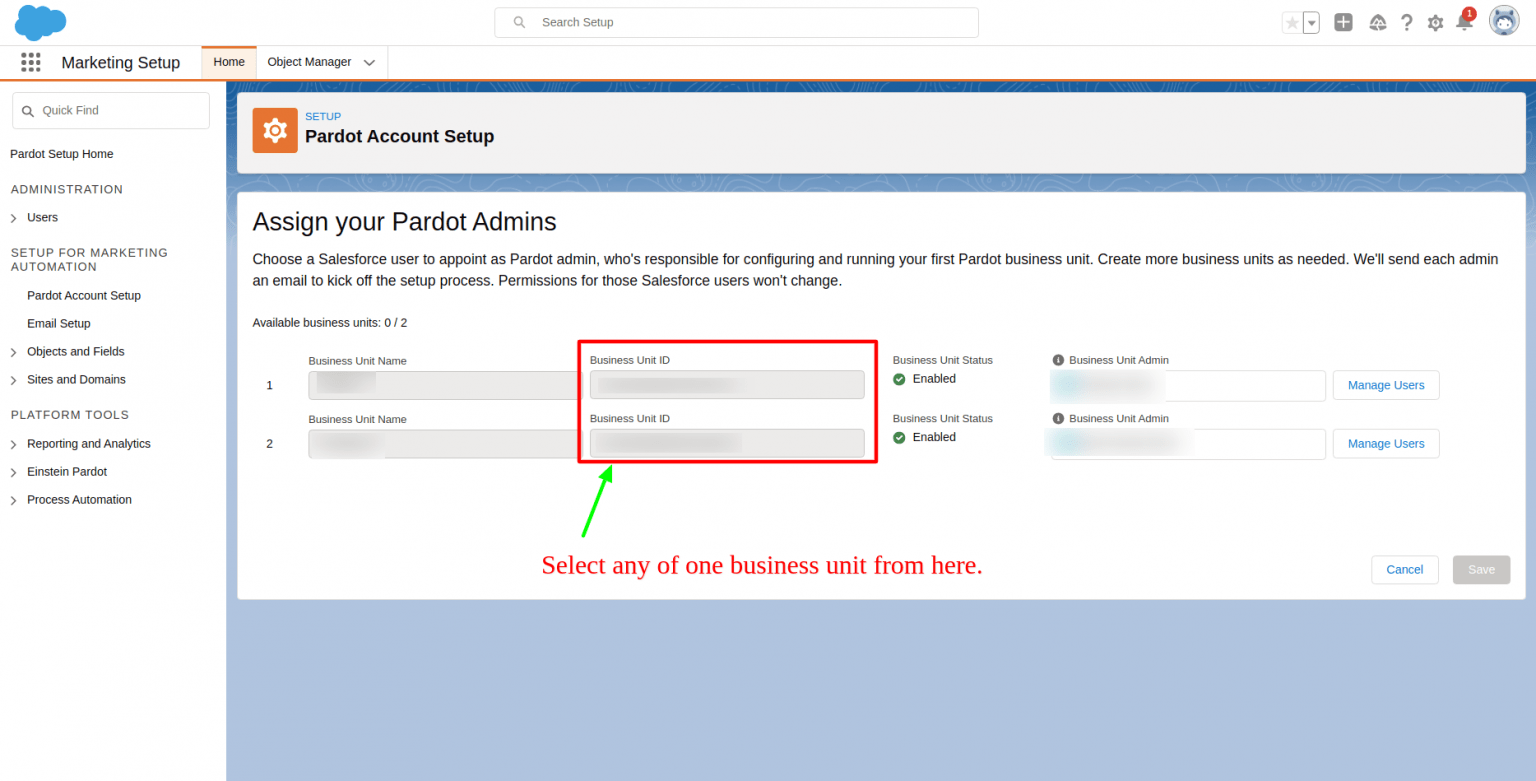Viewport: 1536px width, 781px height.
Task: Click the info icon by row 1 Business Unit Admin
Action: (x=1058, y=360)
